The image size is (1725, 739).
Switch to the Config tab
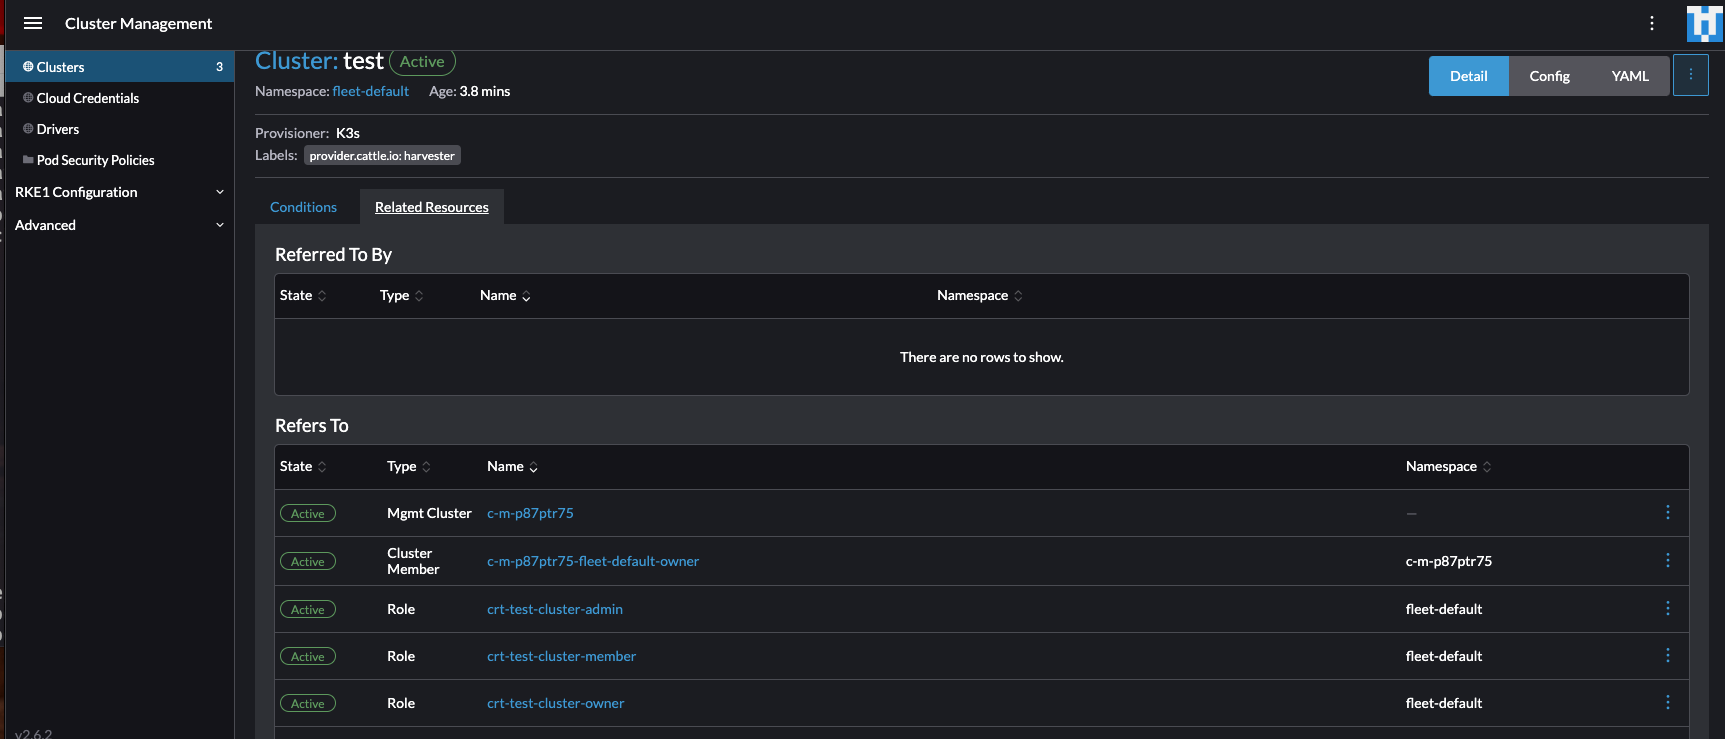[x=1549, y=75]
